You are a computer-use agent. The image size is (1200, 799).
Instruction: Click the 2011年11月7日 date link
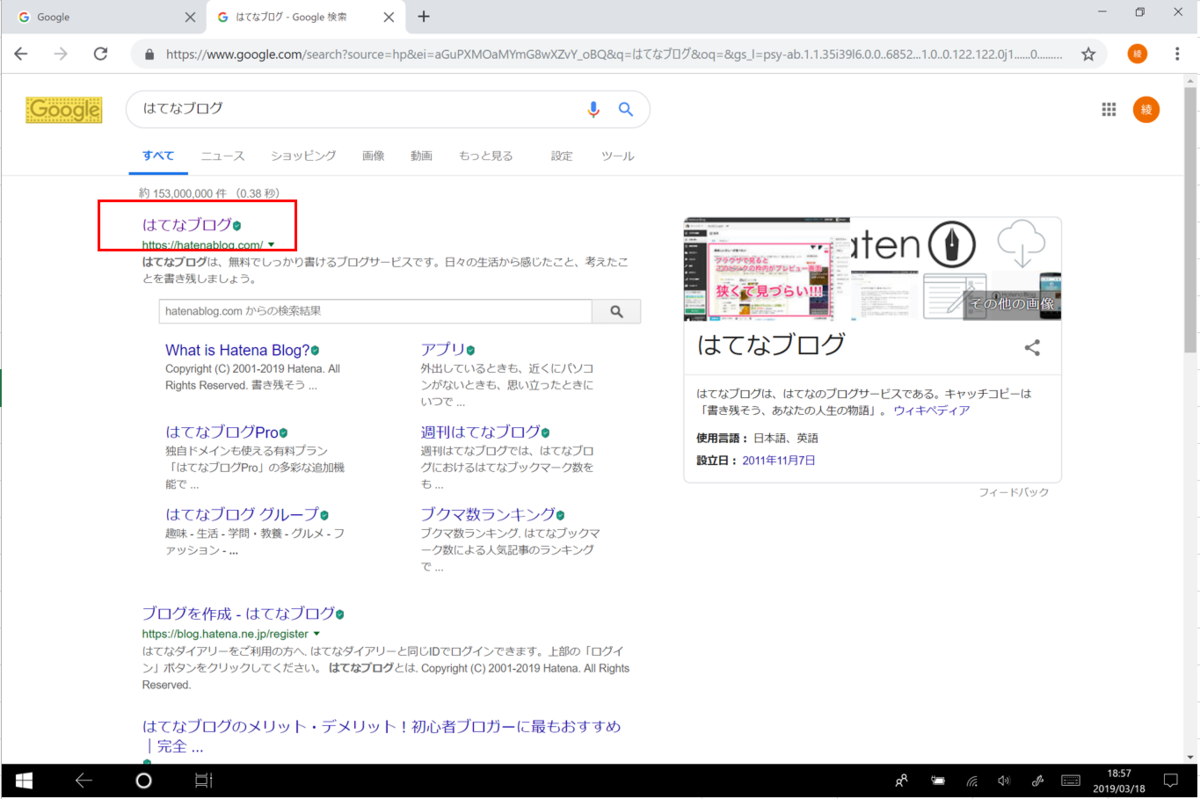tap(779, 461)
